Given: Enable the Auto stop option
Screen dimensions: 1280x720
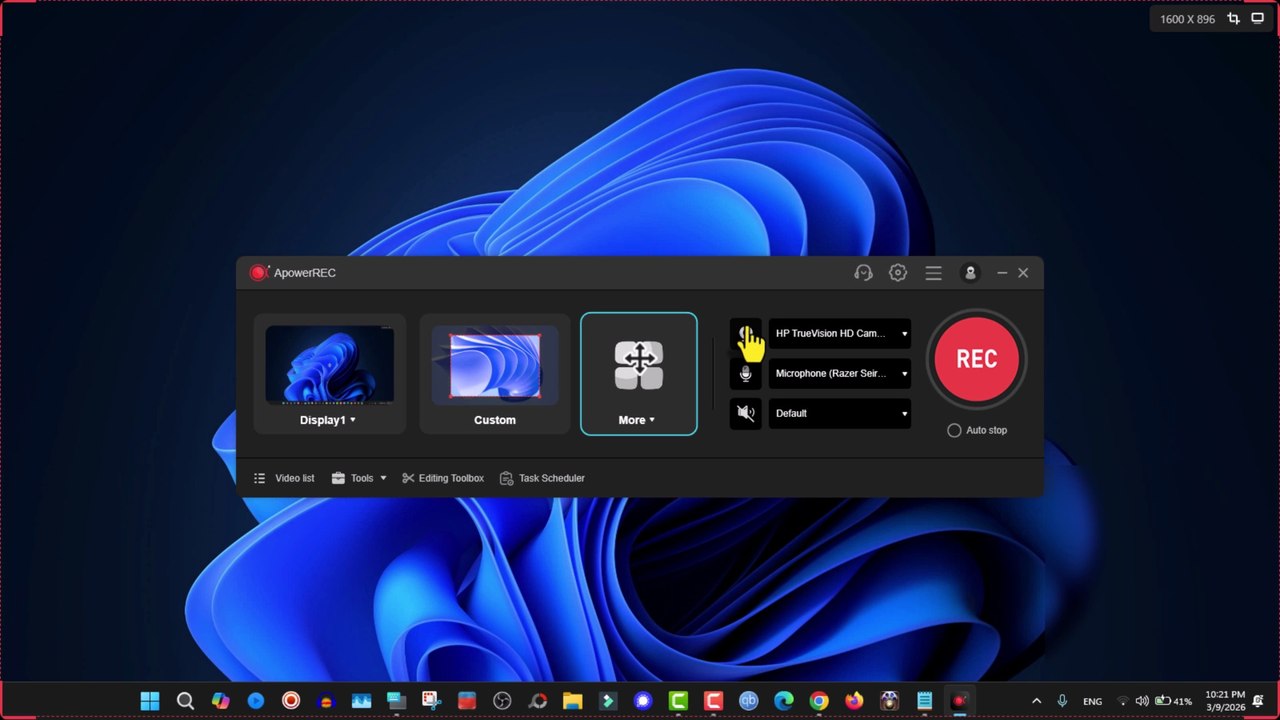Looking at the screenshot, I should point(954,430).
